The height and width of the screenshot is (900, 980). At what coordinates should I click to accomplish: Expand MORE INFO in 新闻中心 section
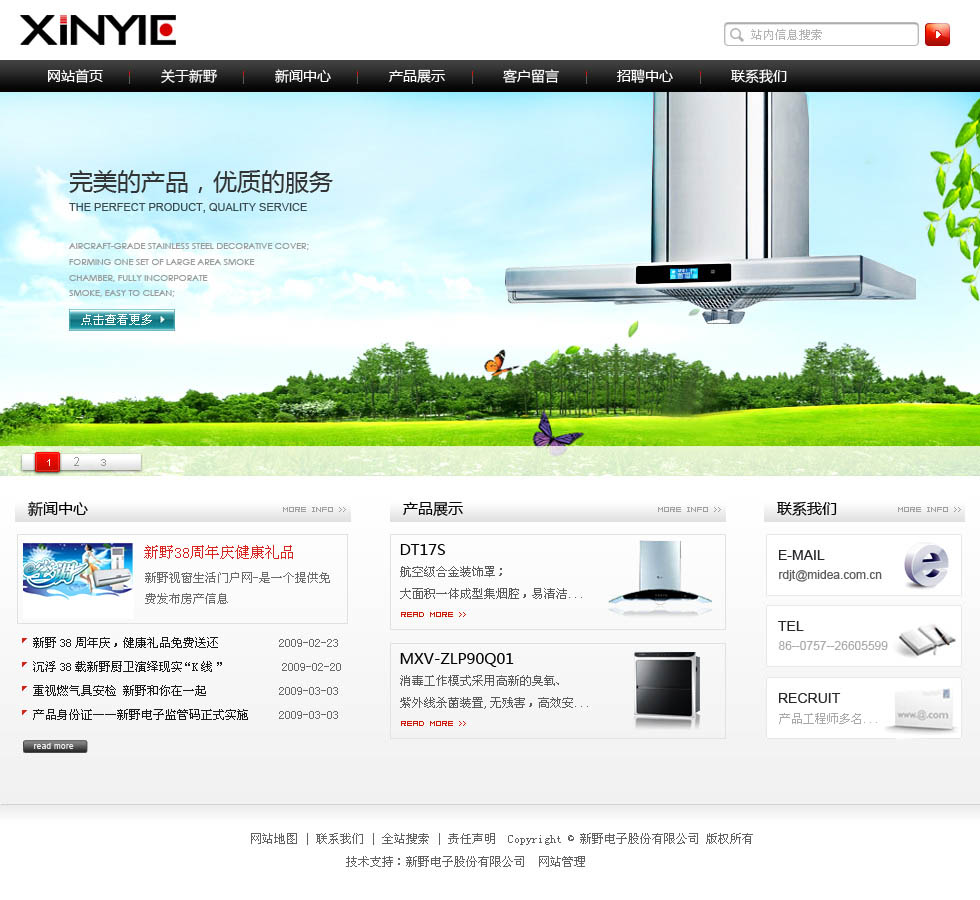(314, 510)
